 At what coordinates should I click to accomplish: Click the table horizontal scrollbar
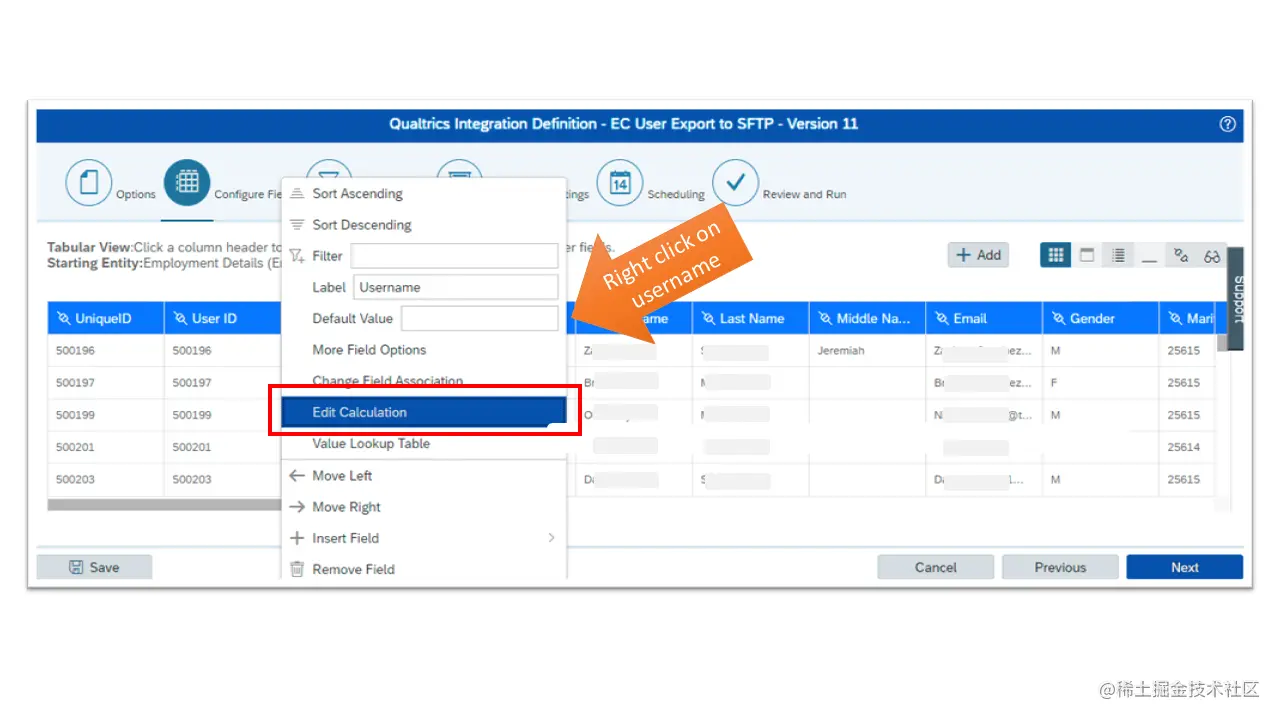coord(165,505)
